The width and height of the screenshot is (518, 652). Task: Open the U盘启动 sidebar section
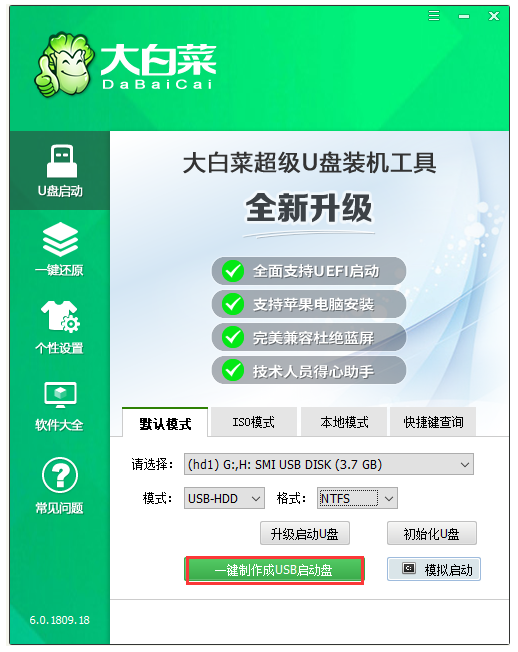click(x=60, y=170)
